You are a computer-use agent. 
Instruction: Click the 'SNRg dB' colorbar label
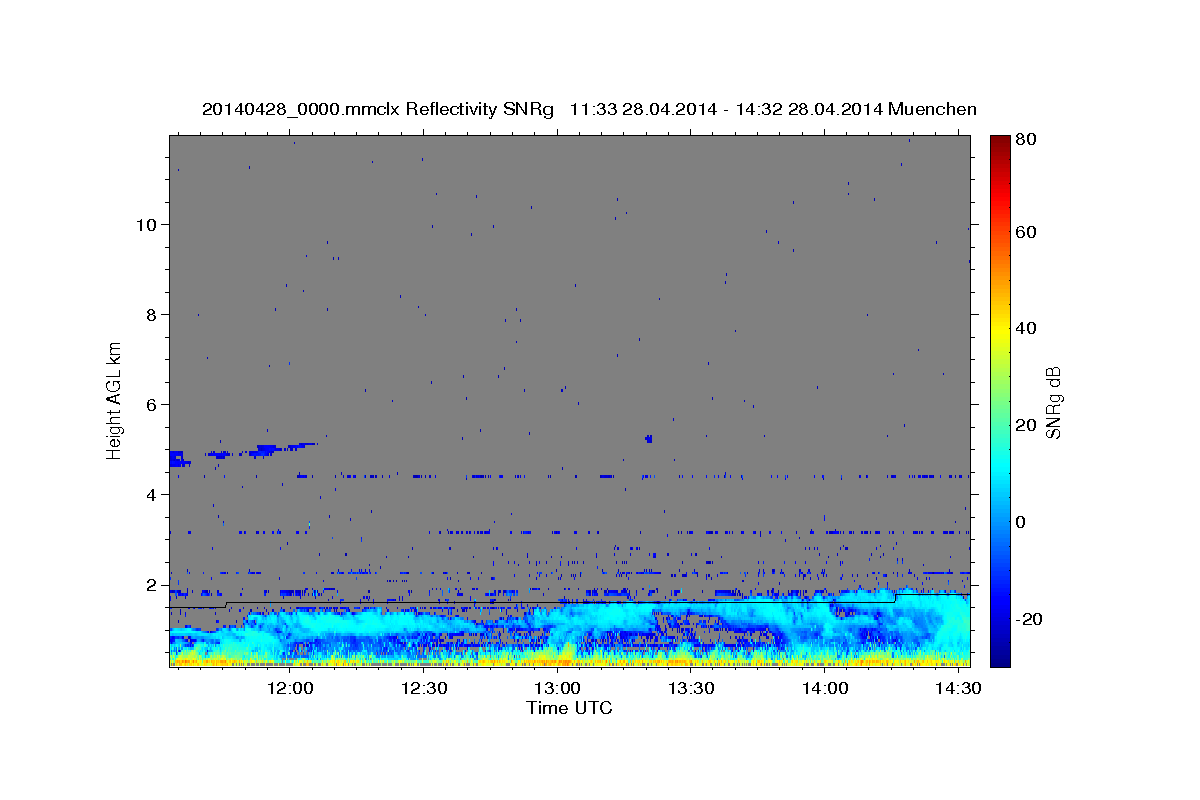point(1053,403)
